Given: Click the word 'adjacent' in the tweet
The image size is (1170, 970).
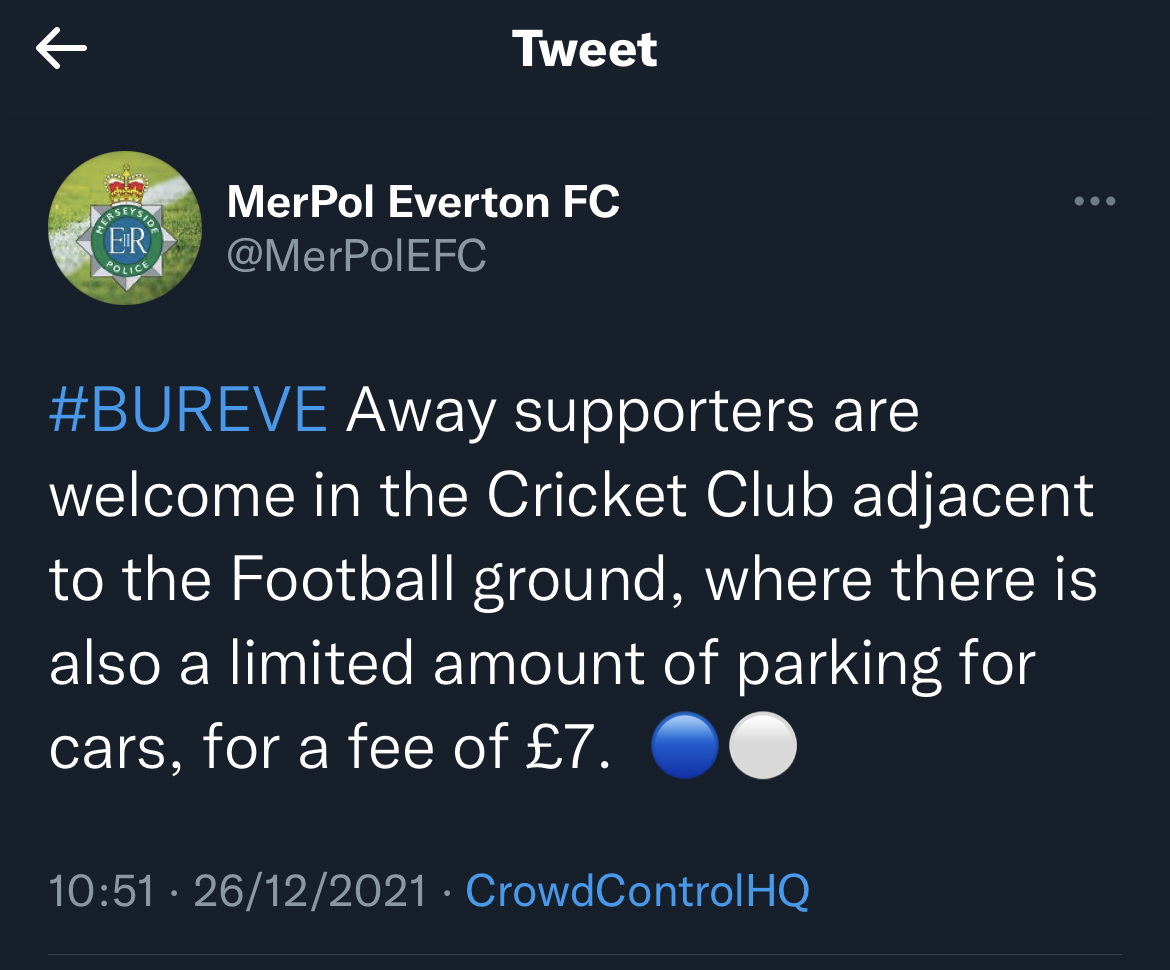Looking at the screenshot, I should click(x=972, y=495).
